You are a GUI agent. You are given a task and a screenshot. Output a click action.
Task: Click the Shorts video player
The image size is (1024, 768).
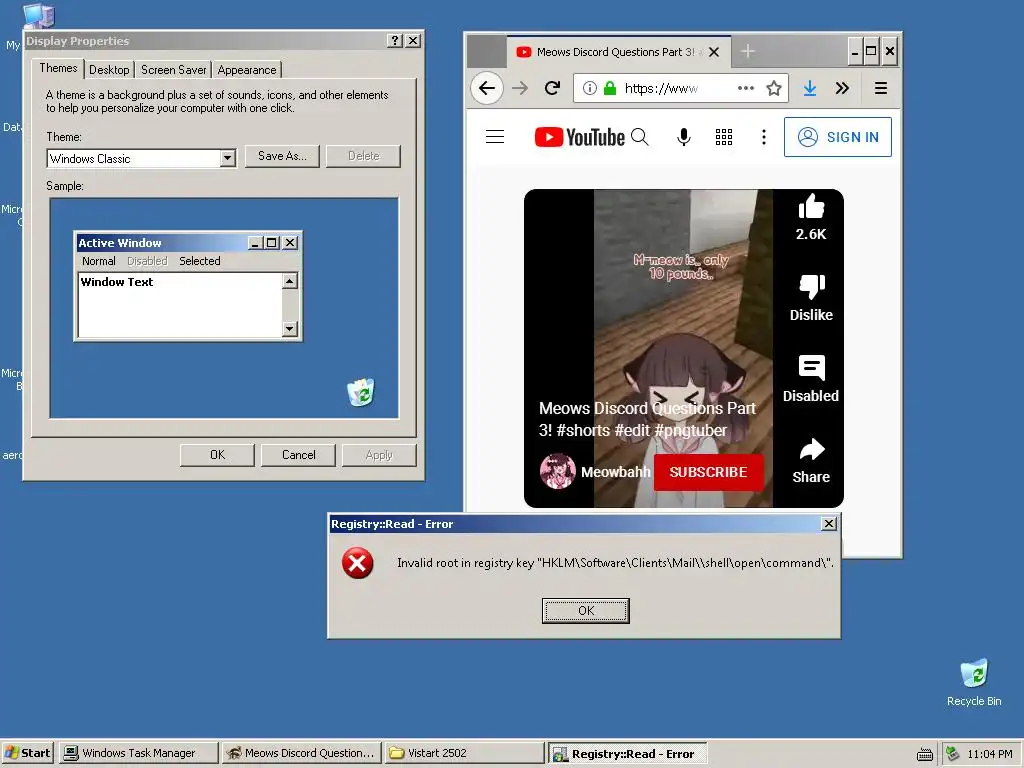click(683, 348)
